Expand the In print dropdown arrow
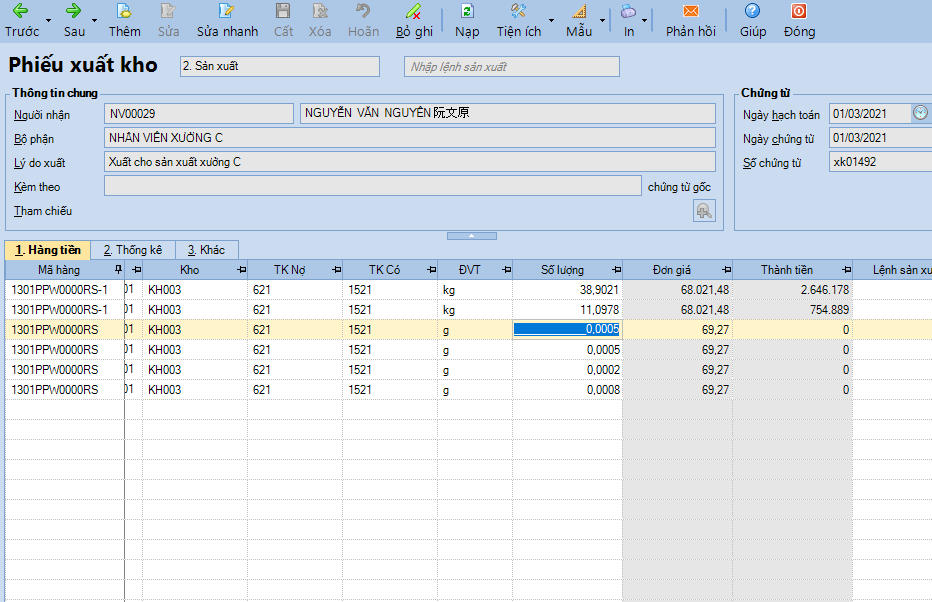This screenshot has height=602, width=932. tap(645, 21)
